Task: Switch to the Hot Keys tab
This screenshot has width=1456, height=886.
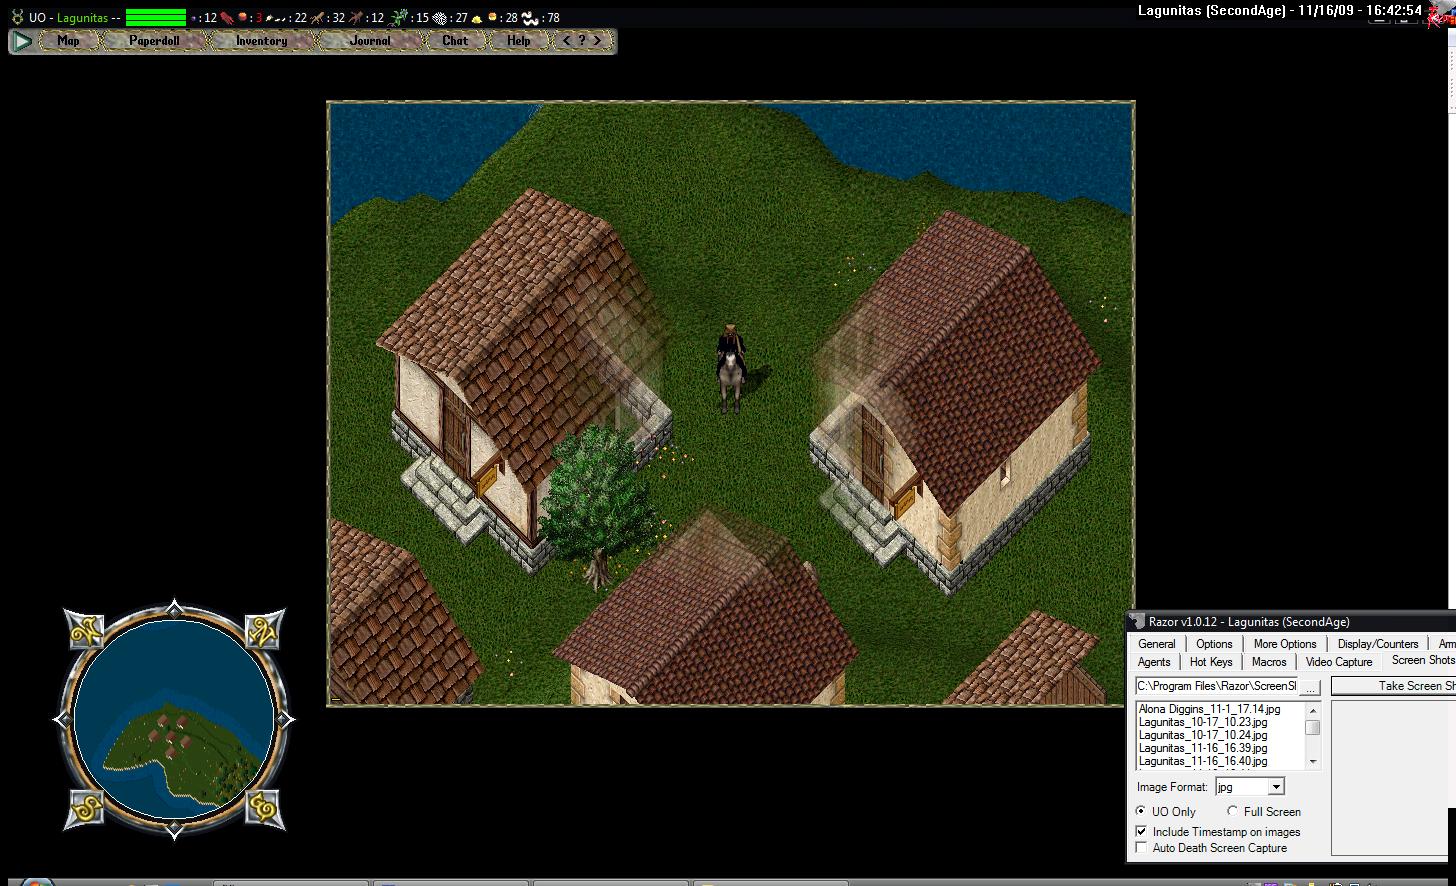Action: 1211,662
